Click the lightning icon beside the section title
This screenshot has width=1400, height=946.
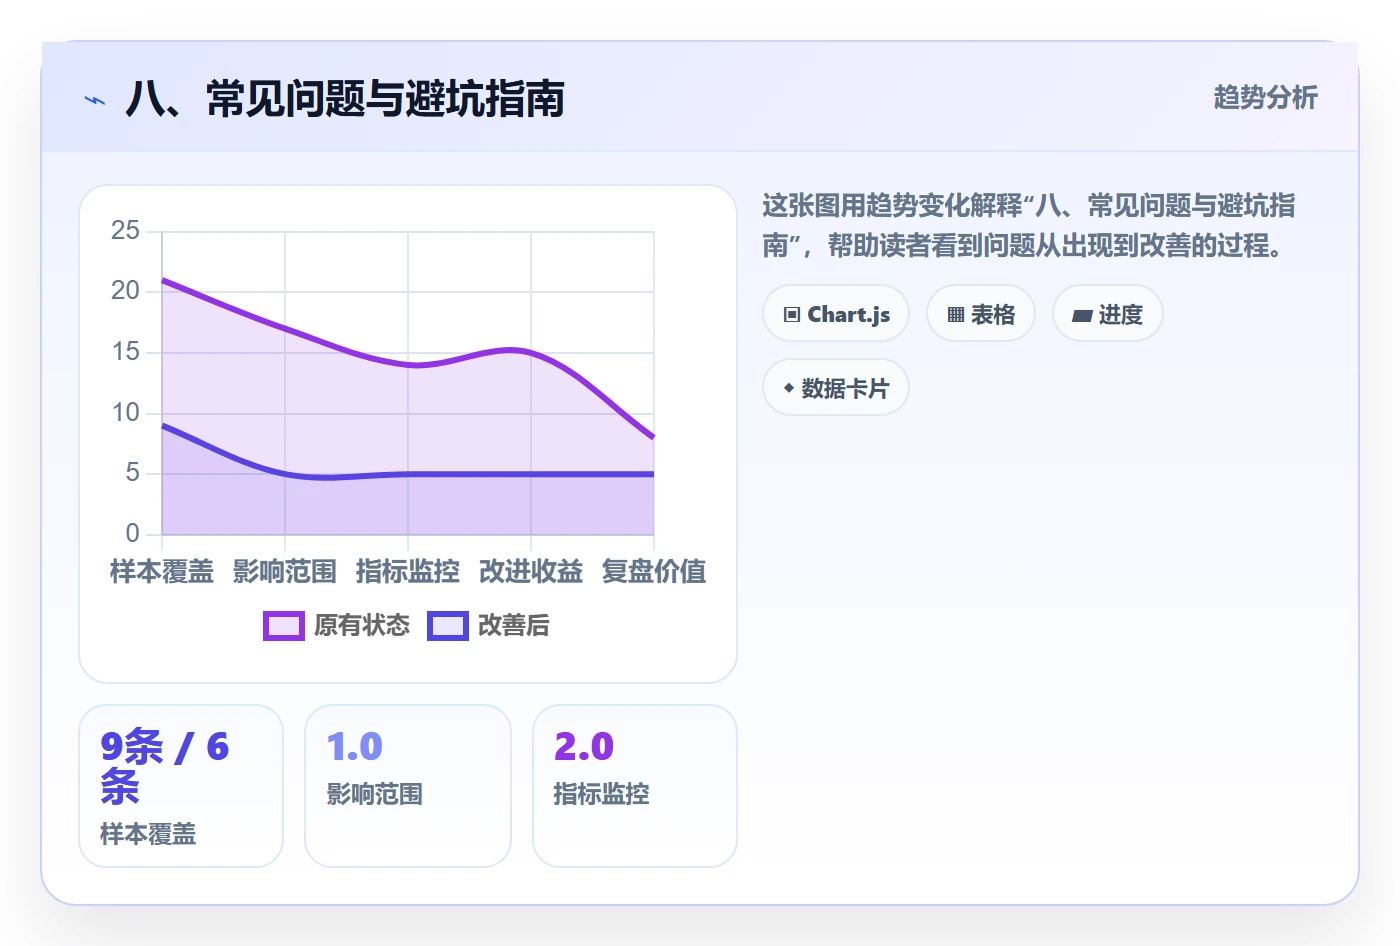[95, 100]
